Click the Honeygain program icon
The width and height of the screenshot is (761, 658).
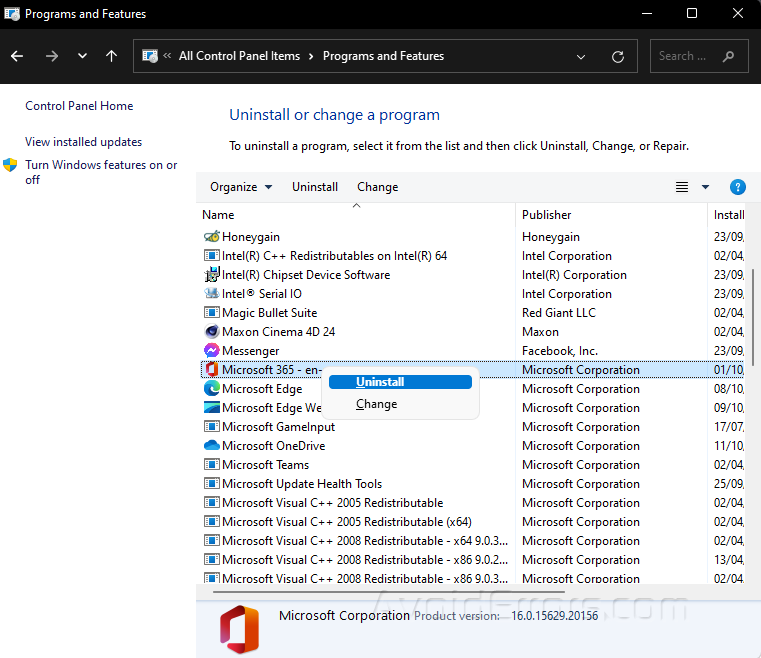(211, 237)
